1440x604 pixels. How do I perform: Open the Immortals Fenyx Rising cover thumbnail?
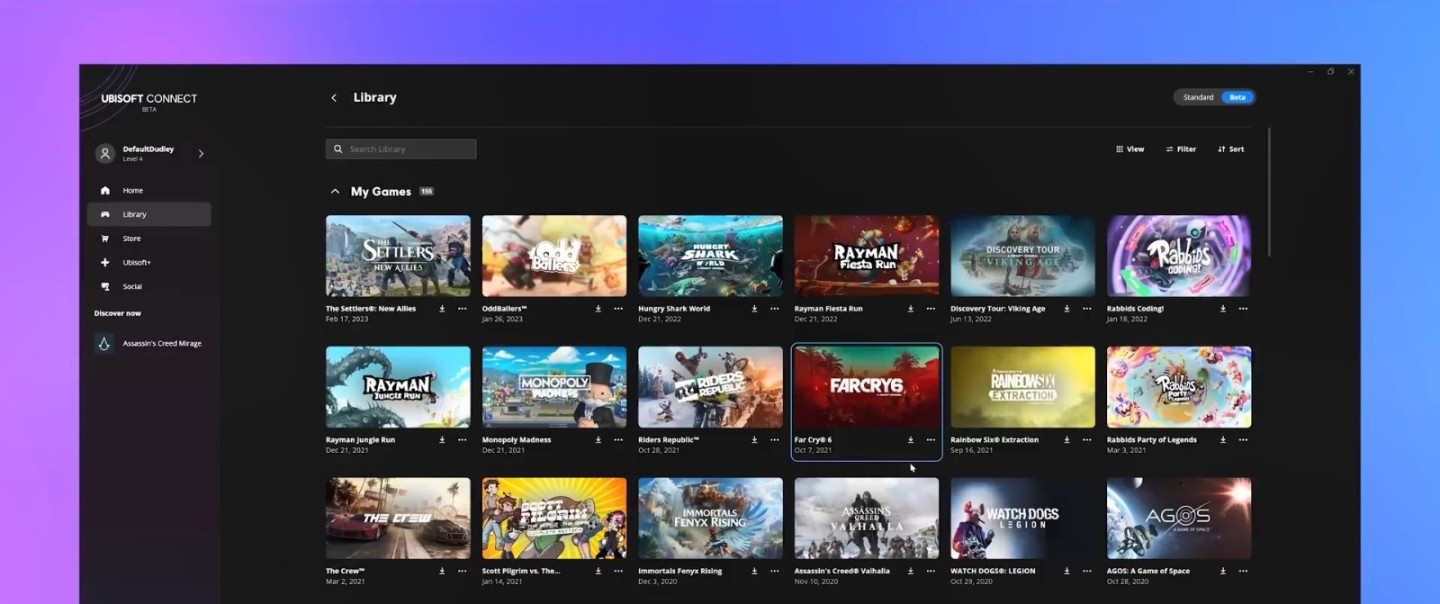711,518
